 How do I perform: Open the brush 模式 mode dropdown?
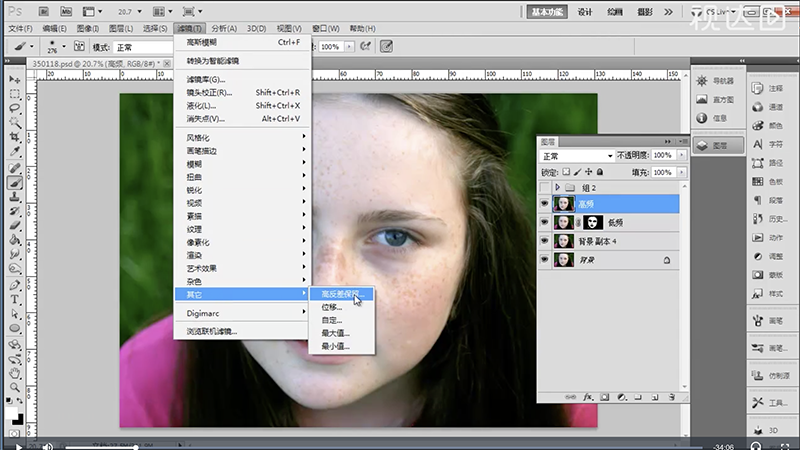(143, 47)
